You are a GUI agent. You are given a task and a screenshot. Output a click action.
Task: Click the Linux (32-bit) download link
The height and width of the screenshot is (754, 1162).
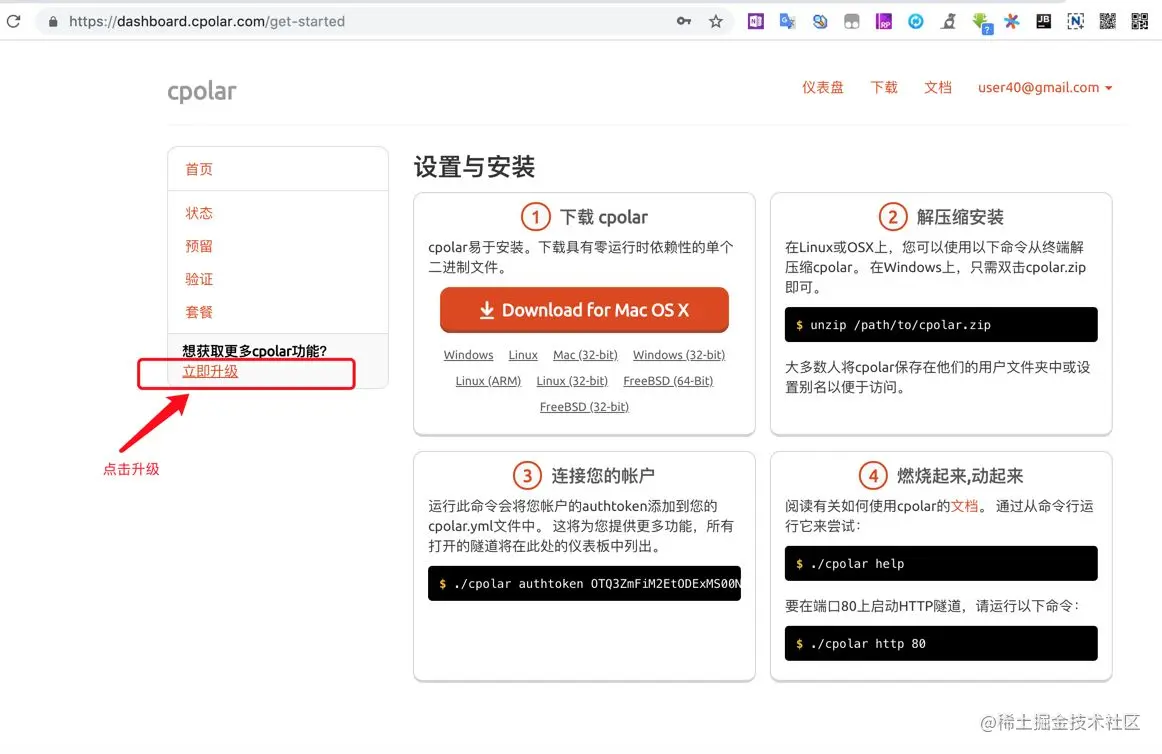[572, 381]
